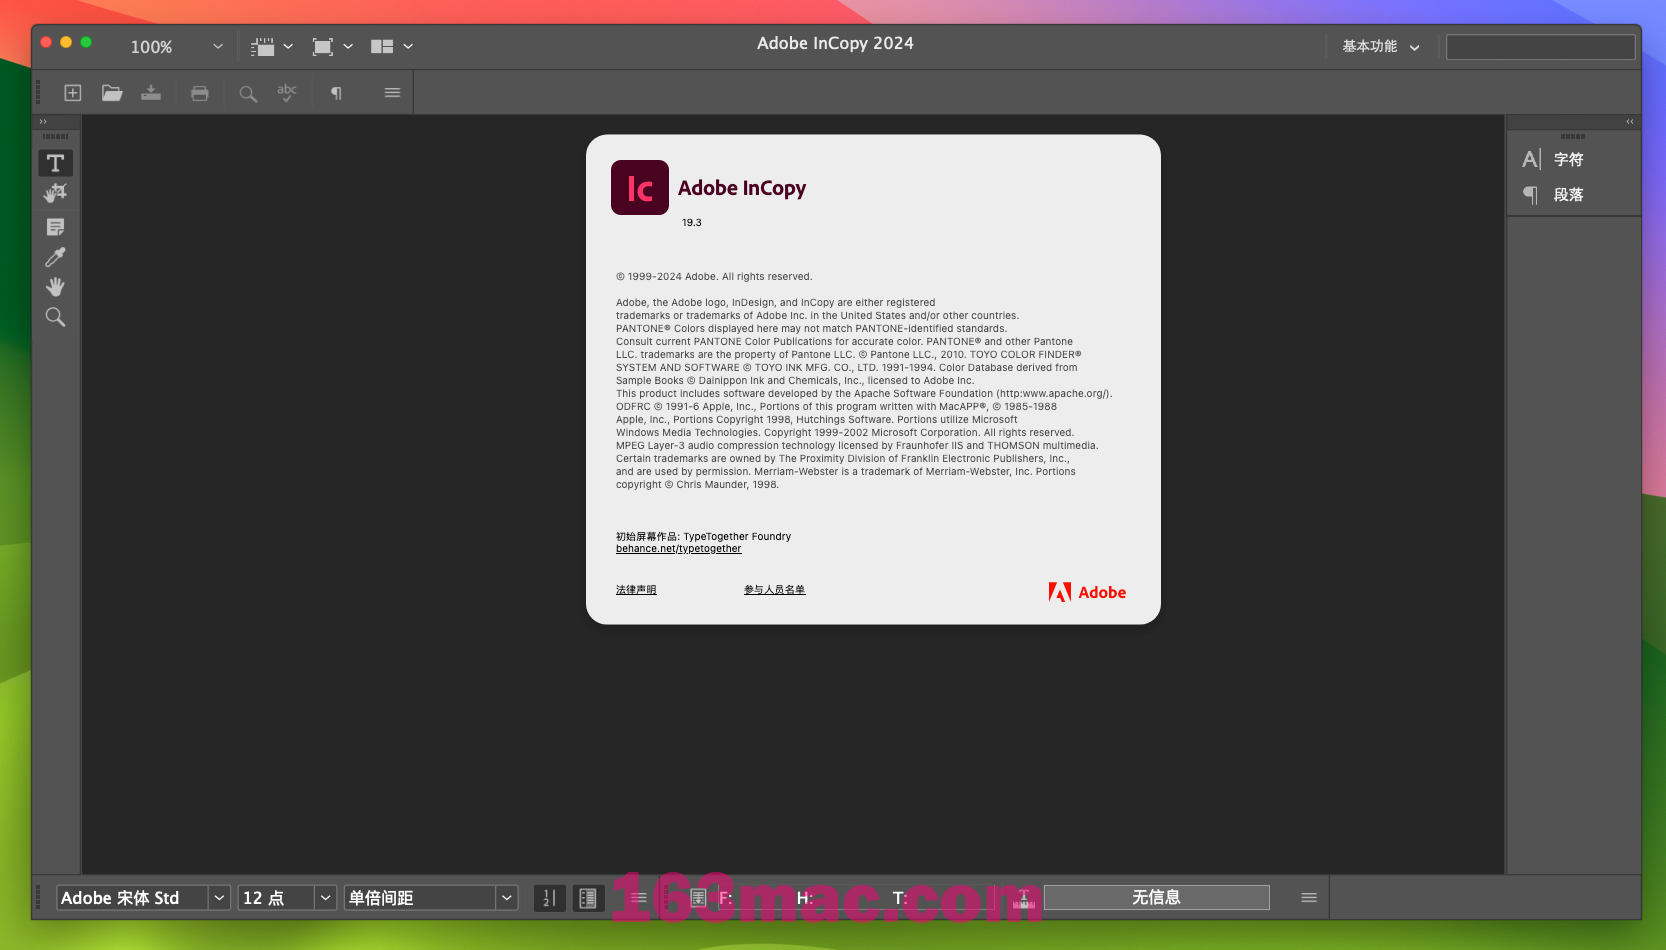
Task: Select the Eyedropper tool
Action: point(55,257)
